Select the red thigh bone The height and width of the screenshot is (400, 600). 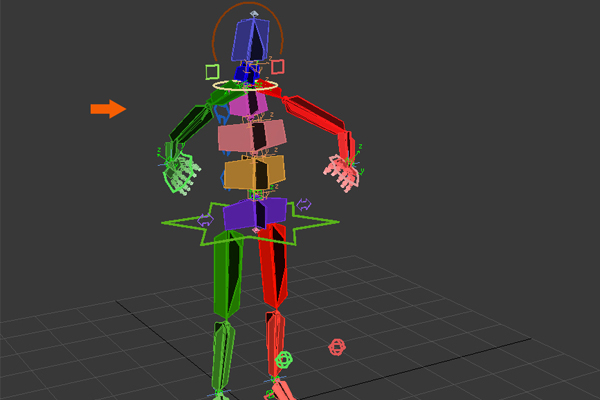pyautogui.click(x=273, y=266)
